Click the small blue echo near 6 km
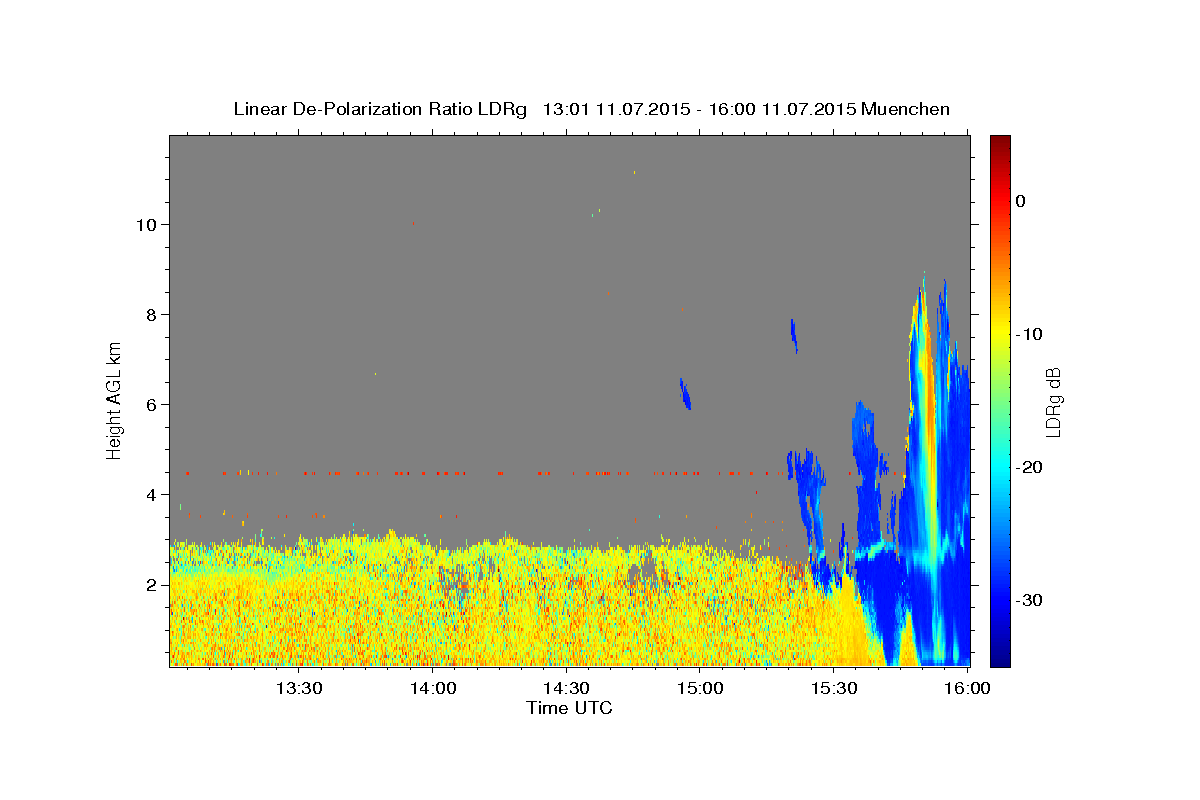 (686, 394)
